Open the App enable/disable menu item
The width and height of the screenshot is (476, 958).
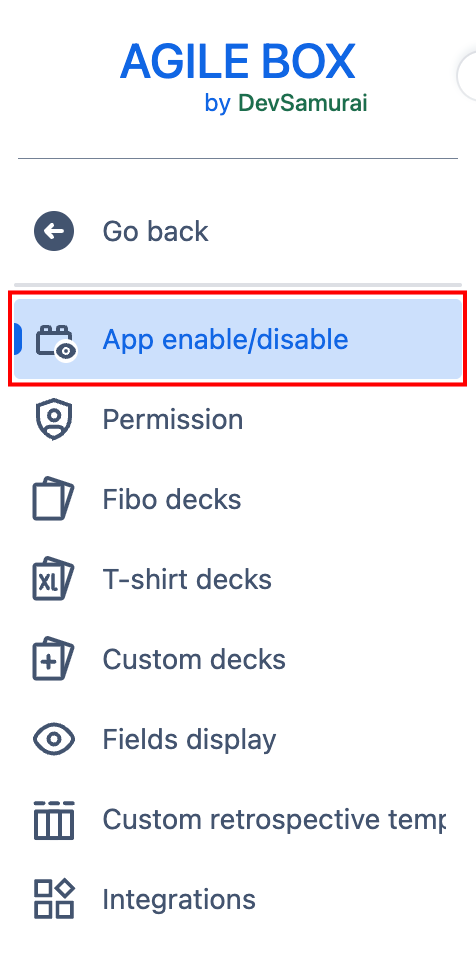(238, 339)
